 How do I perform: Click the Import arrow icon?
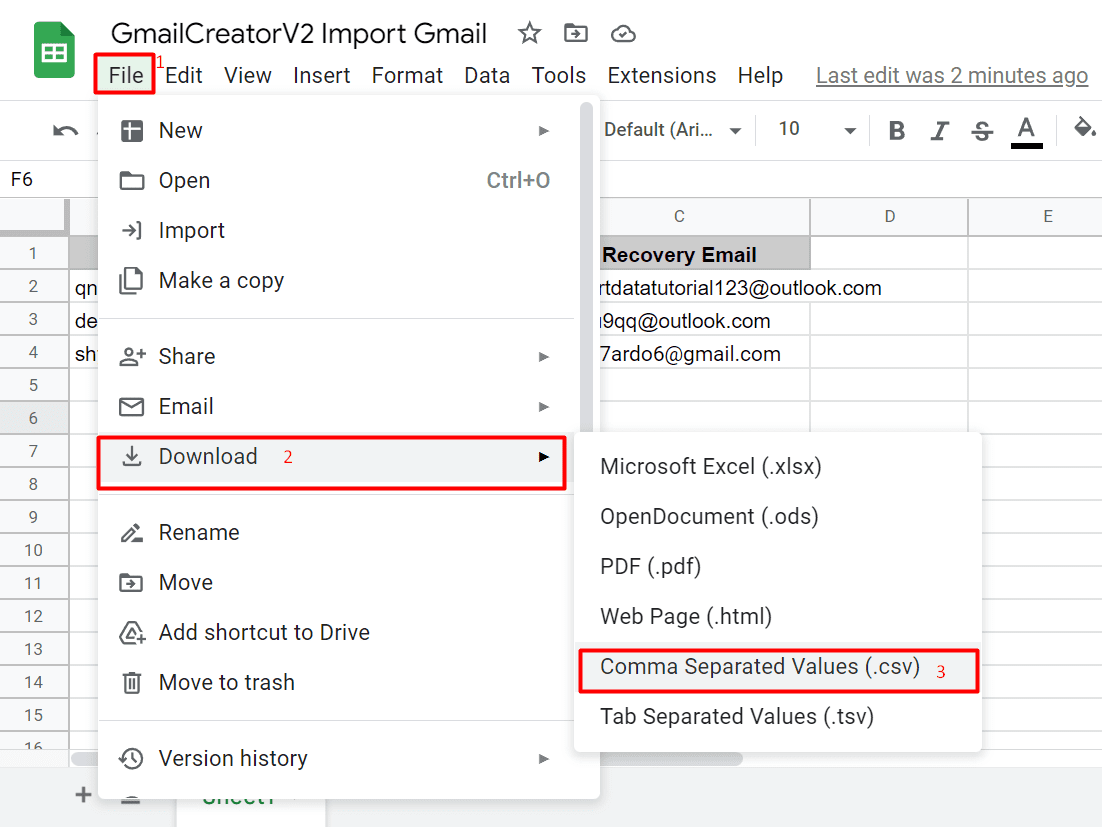tap(131, 230)
